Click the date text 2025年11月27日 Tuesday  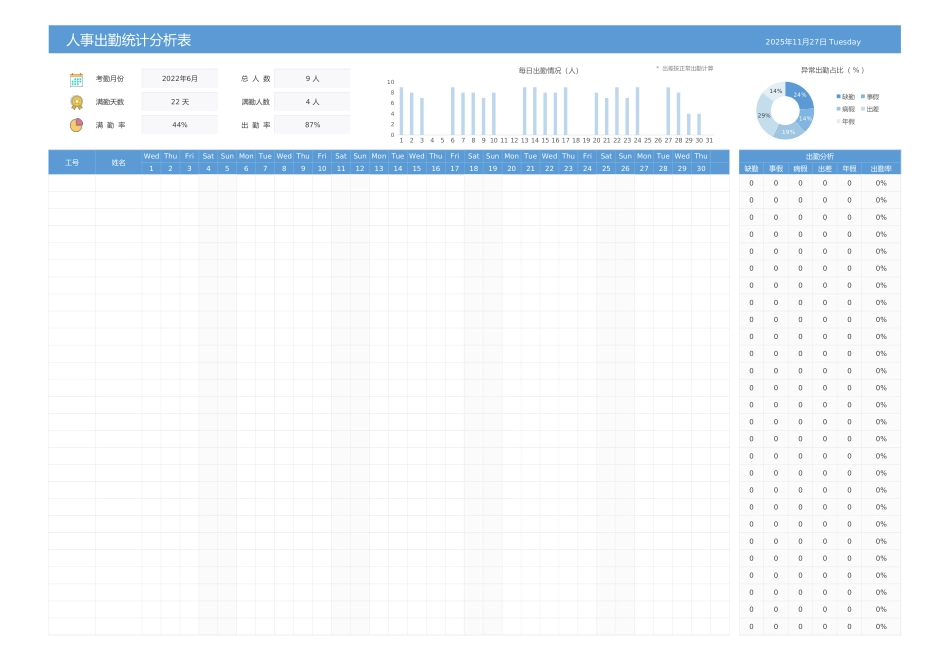(812, 42)
